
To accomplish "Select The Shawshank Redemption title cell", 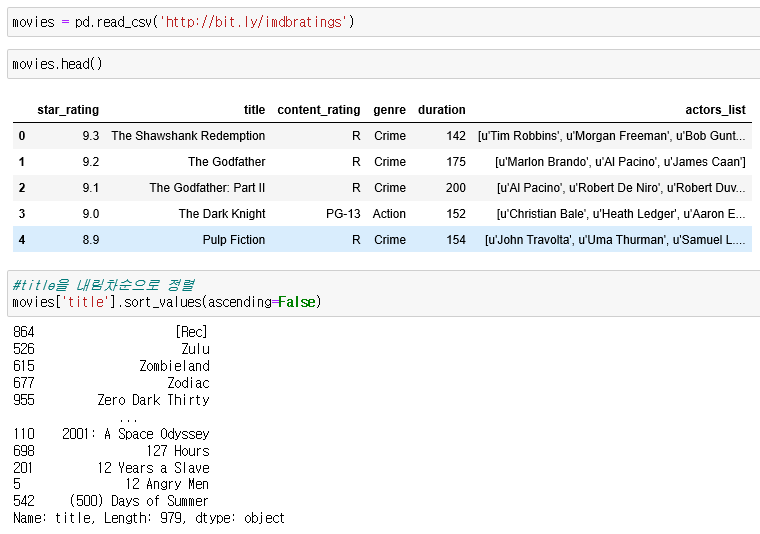I will click(x=188, y=136).
